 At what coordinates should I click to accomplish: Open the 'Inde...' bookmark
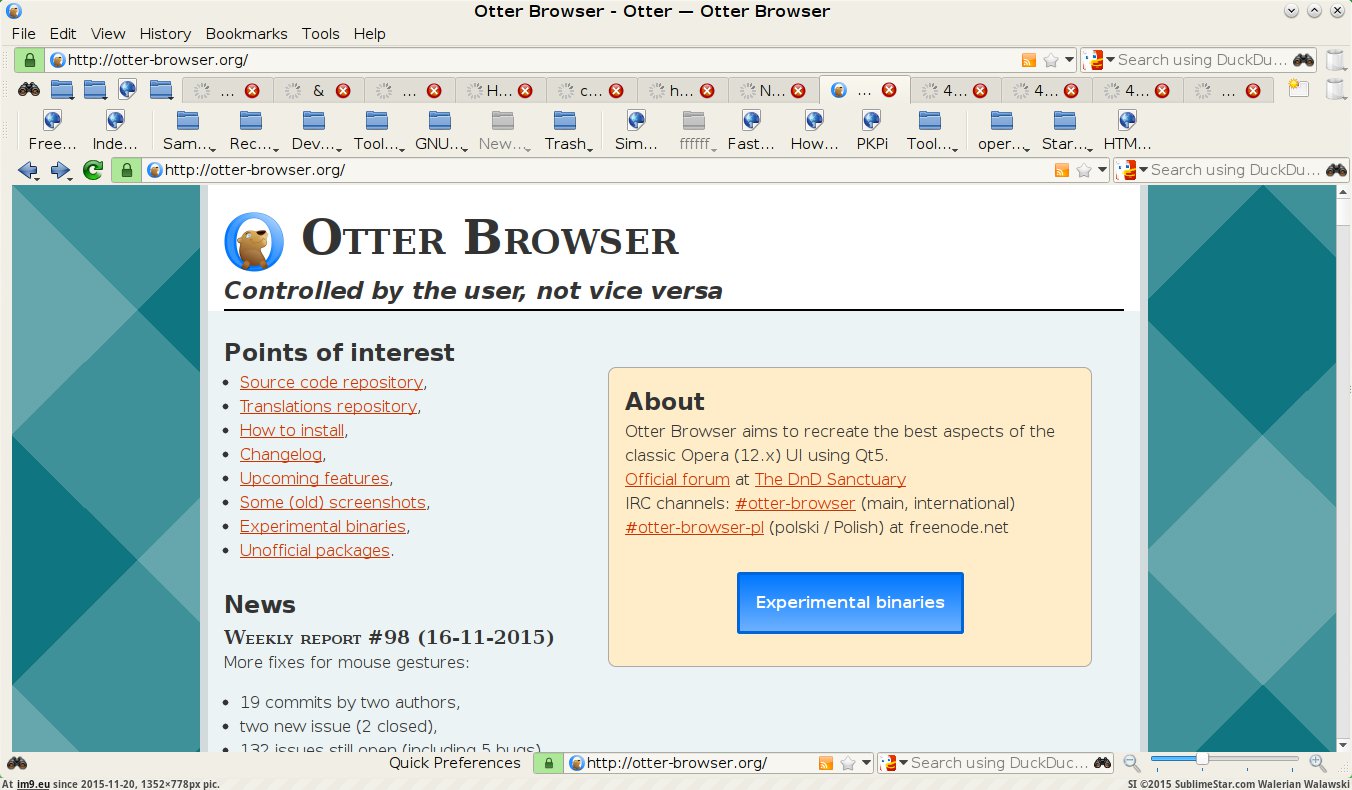pyautogui.click(x=115, y=131)
